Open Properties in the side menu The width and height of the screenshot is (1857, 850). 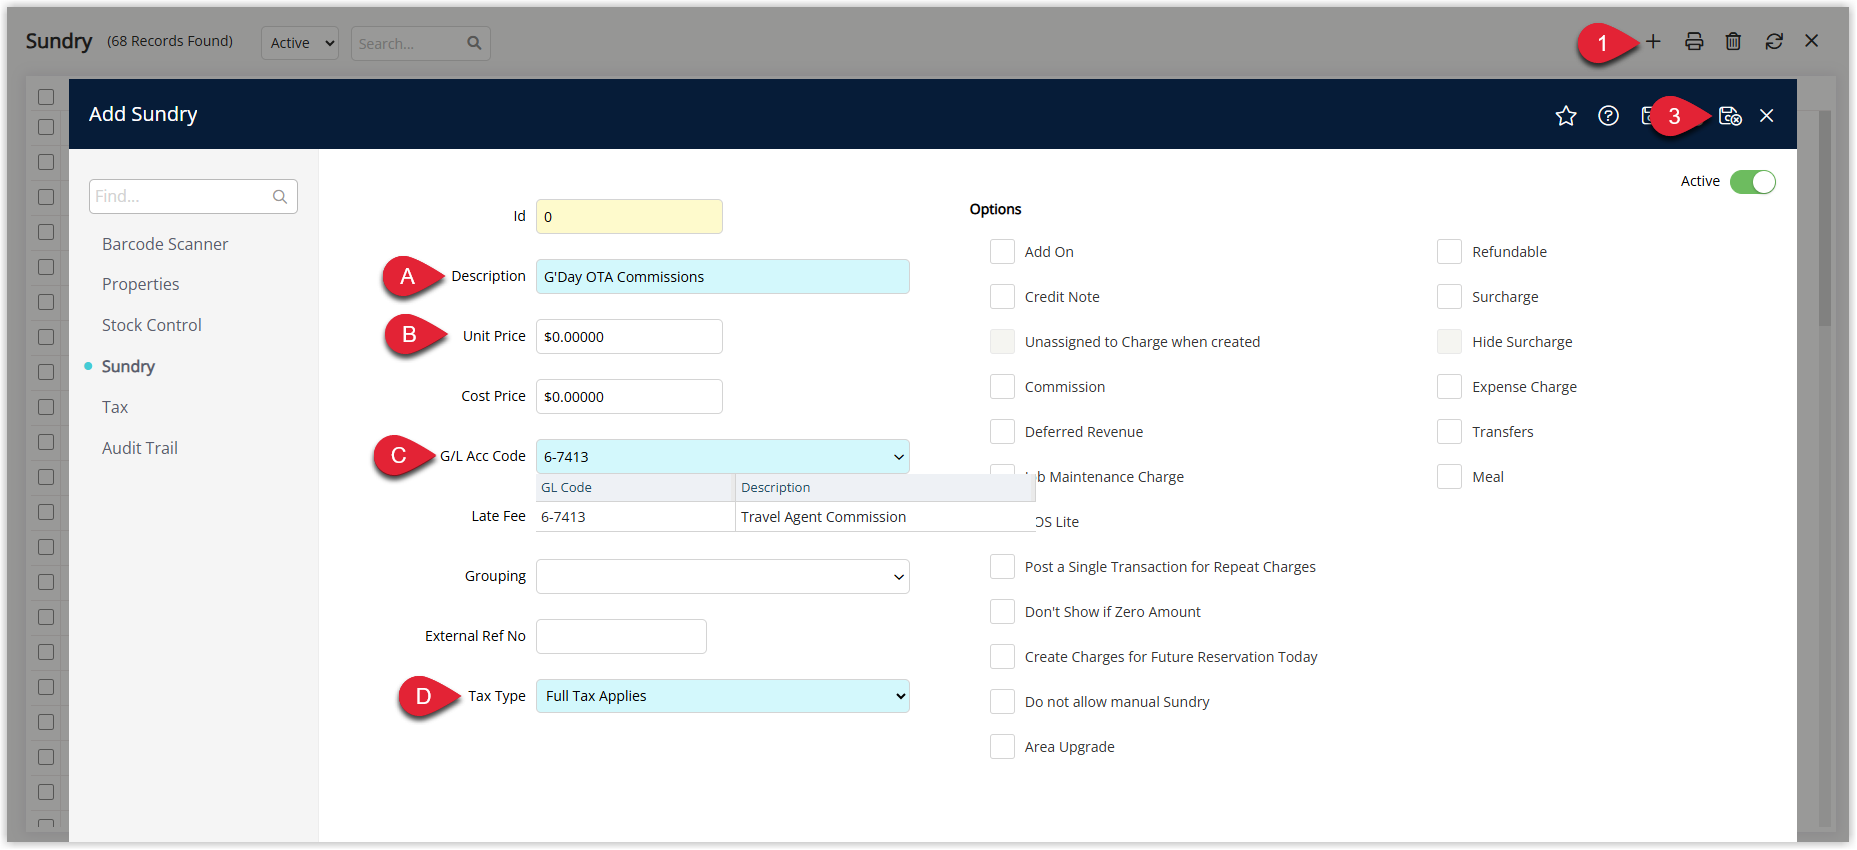[141, 284]
